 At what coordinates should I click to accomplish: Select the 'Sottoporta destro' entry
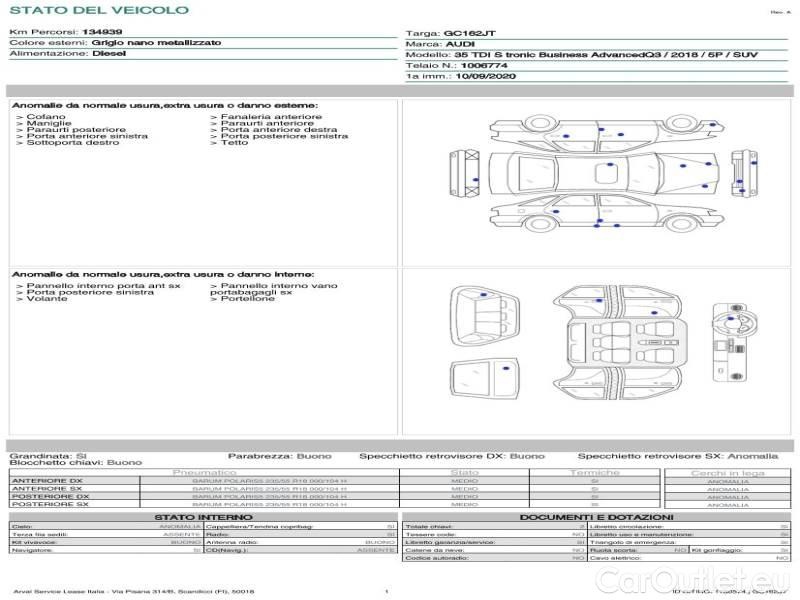[x=68, y=143]
